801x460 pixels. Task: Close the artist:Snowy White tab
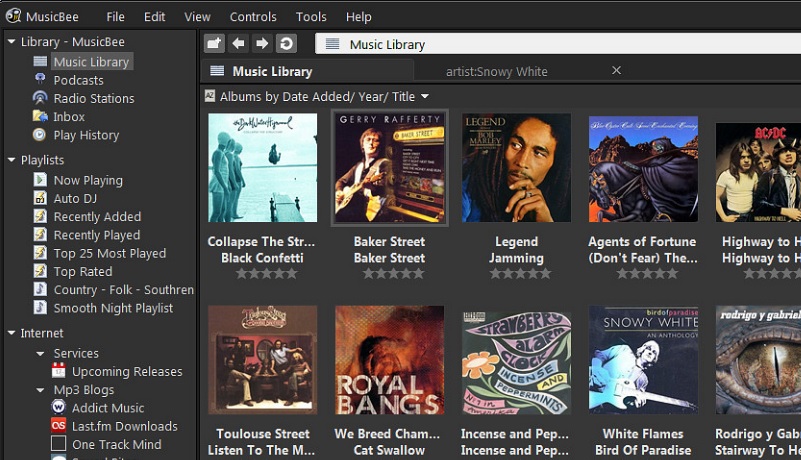pyautogui.click(x=616, y=70)
